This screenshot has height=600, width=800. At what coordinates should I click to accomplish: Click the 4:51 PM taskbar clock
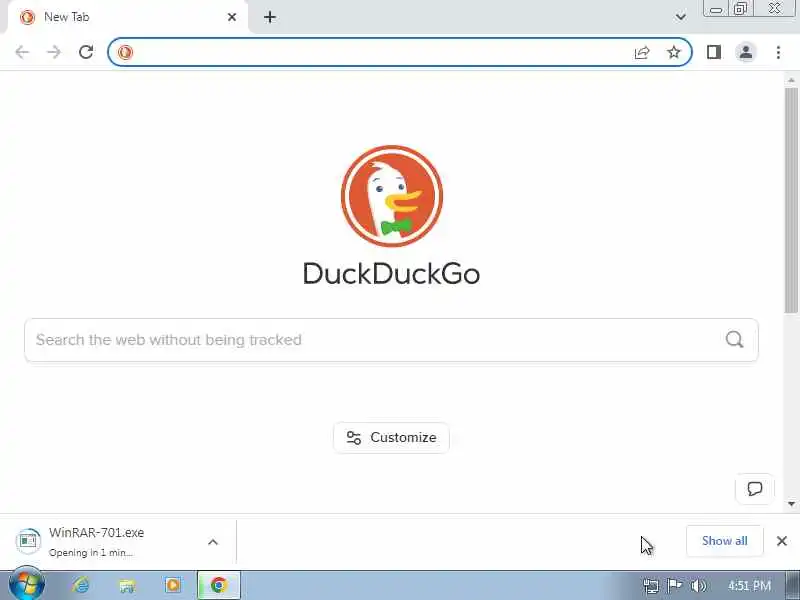coord(749,586)
